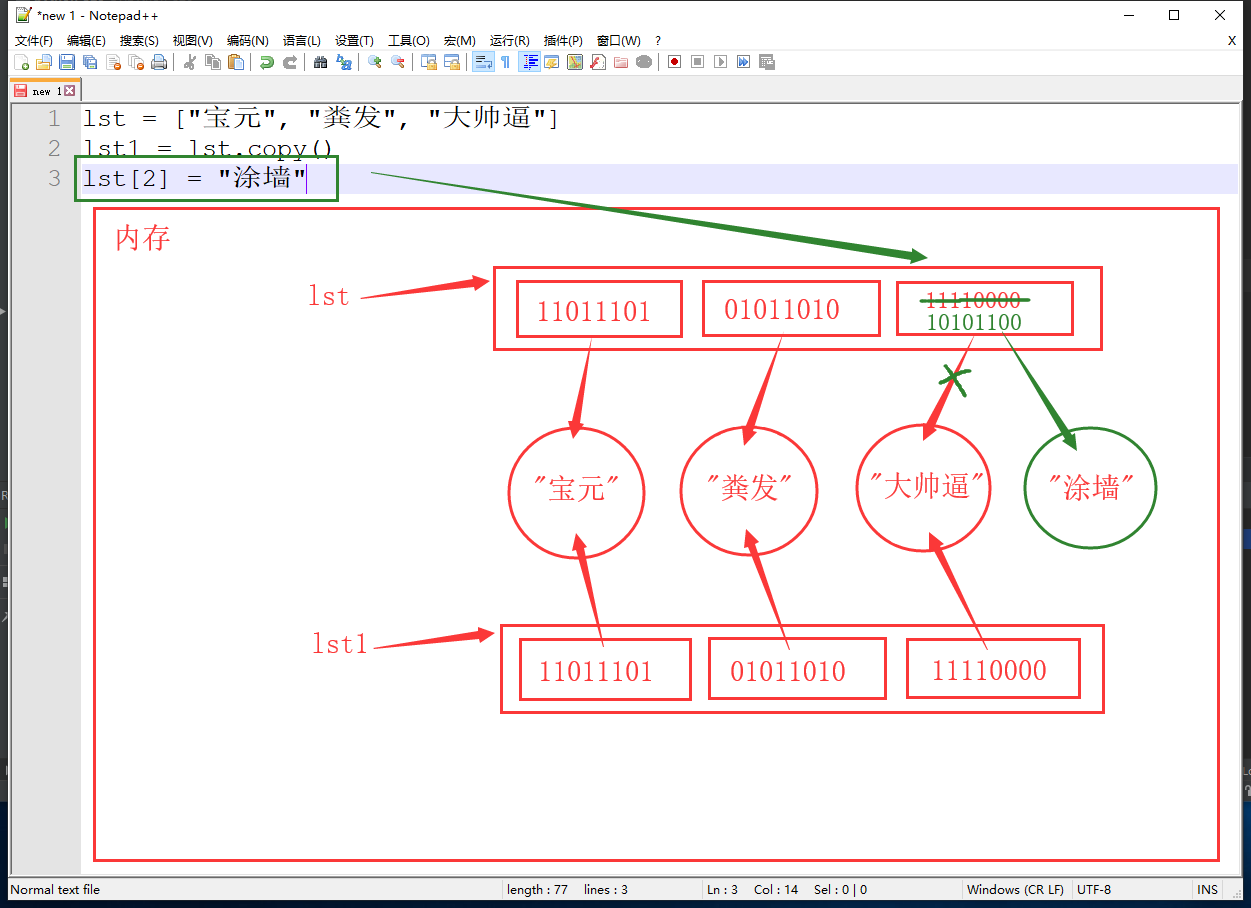Screen dimensions: 1251x908
Task: Toggle synchronized vertical scrolling
Action: 428,62
